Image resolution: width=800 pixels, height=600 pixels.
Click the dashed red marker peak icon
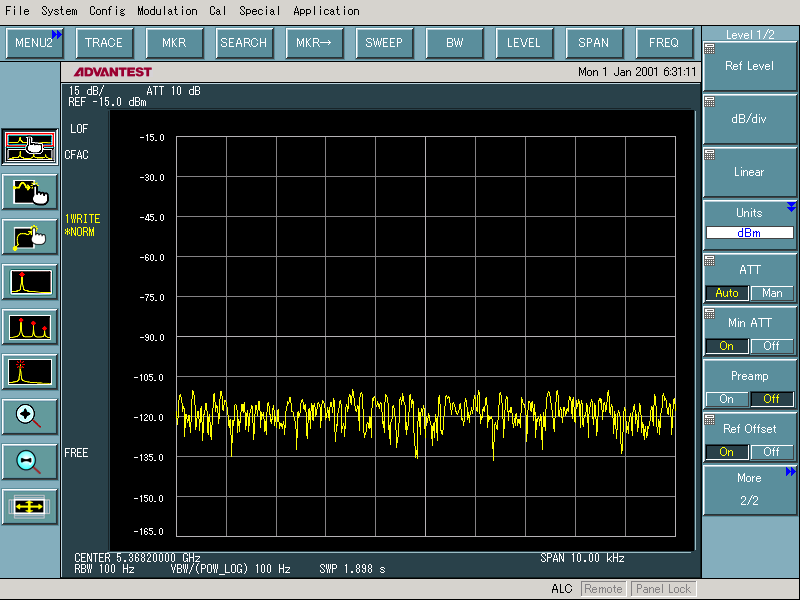click(29, 372)
